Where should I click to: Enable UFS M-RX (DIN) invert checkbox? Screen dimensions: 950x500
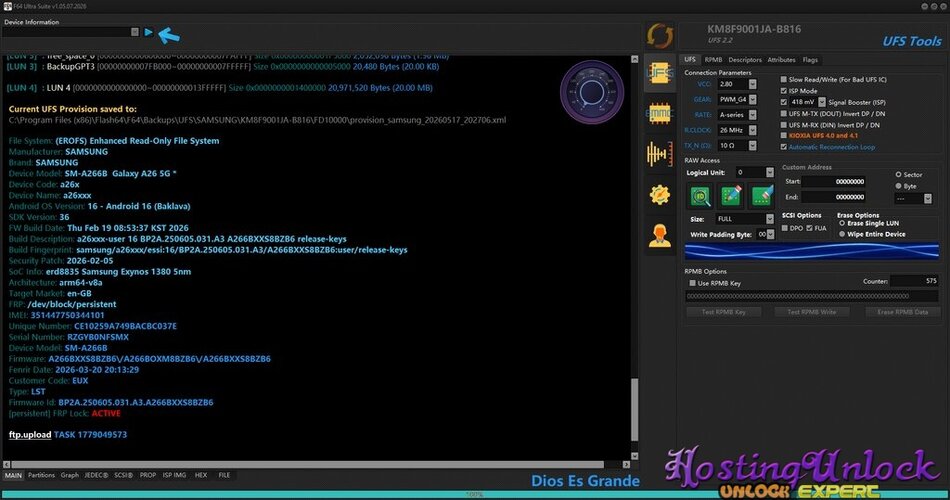(x=783, y=125)
